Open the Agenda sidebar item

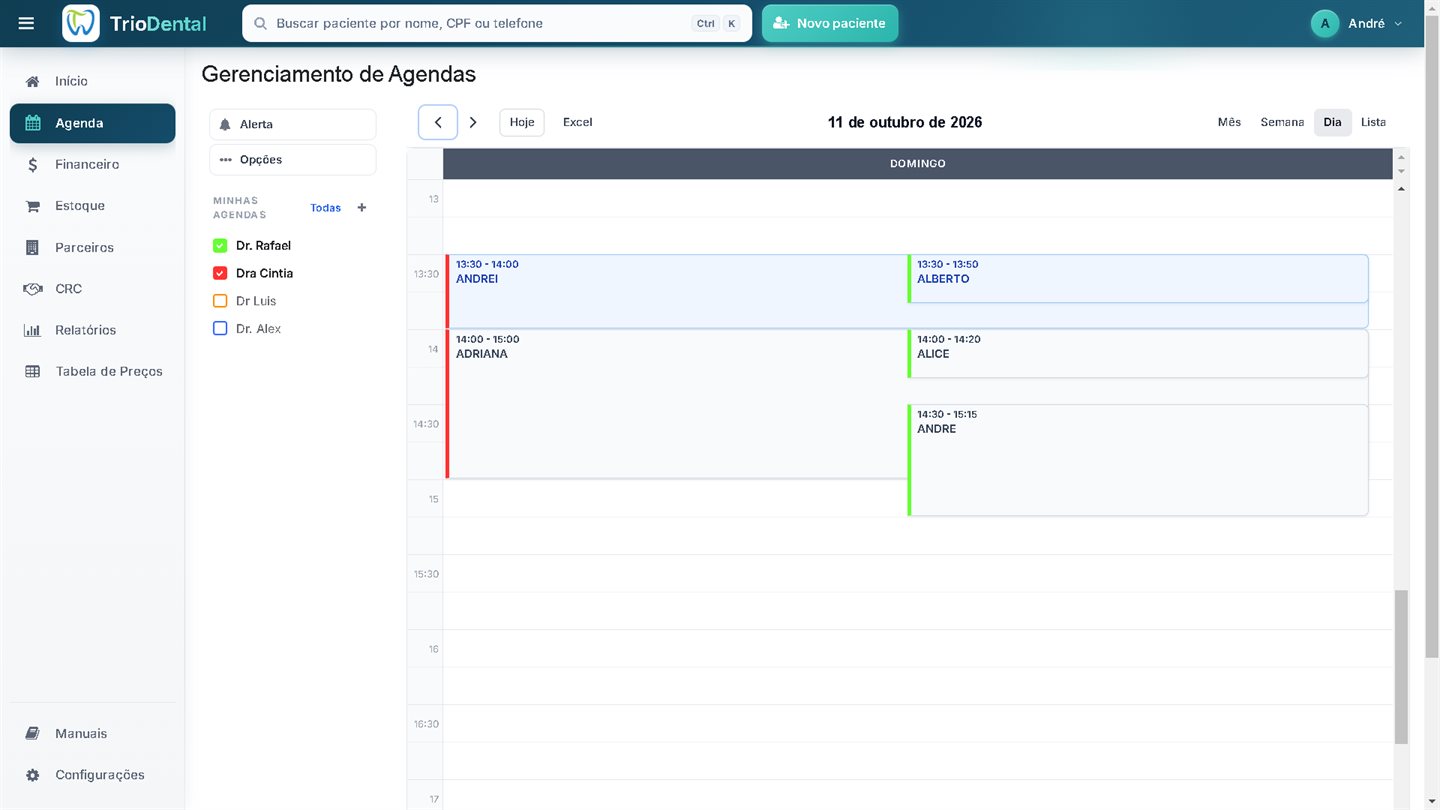point(92,123)
